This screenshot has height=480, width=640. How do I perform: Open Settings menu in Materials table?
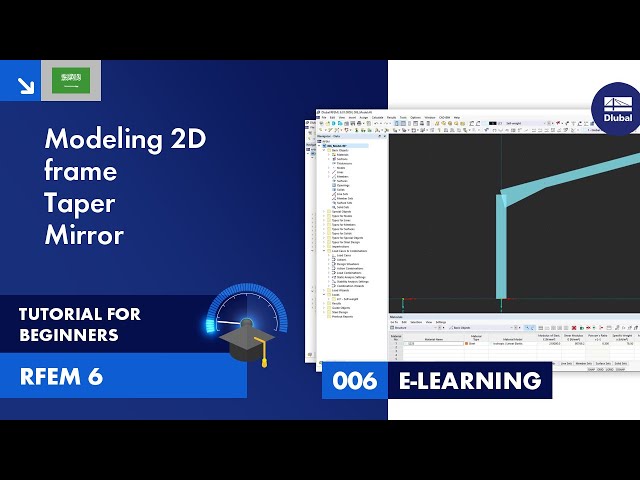pyautogui.click(x=441, y=322)
